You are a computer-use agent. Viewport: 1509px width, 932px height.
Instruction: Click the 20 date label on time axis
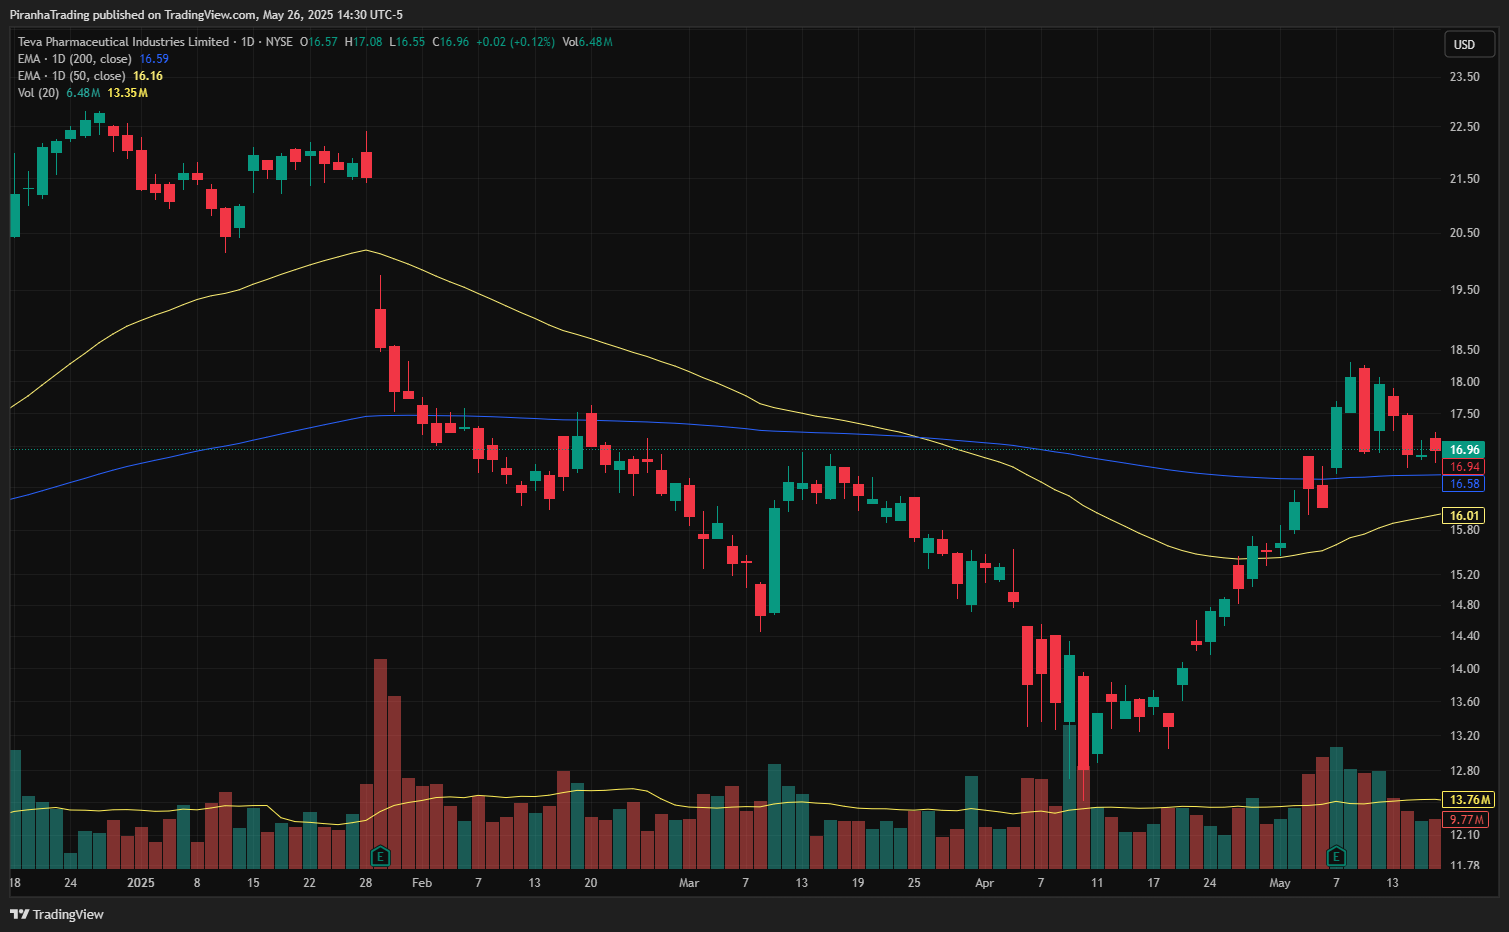591,883
